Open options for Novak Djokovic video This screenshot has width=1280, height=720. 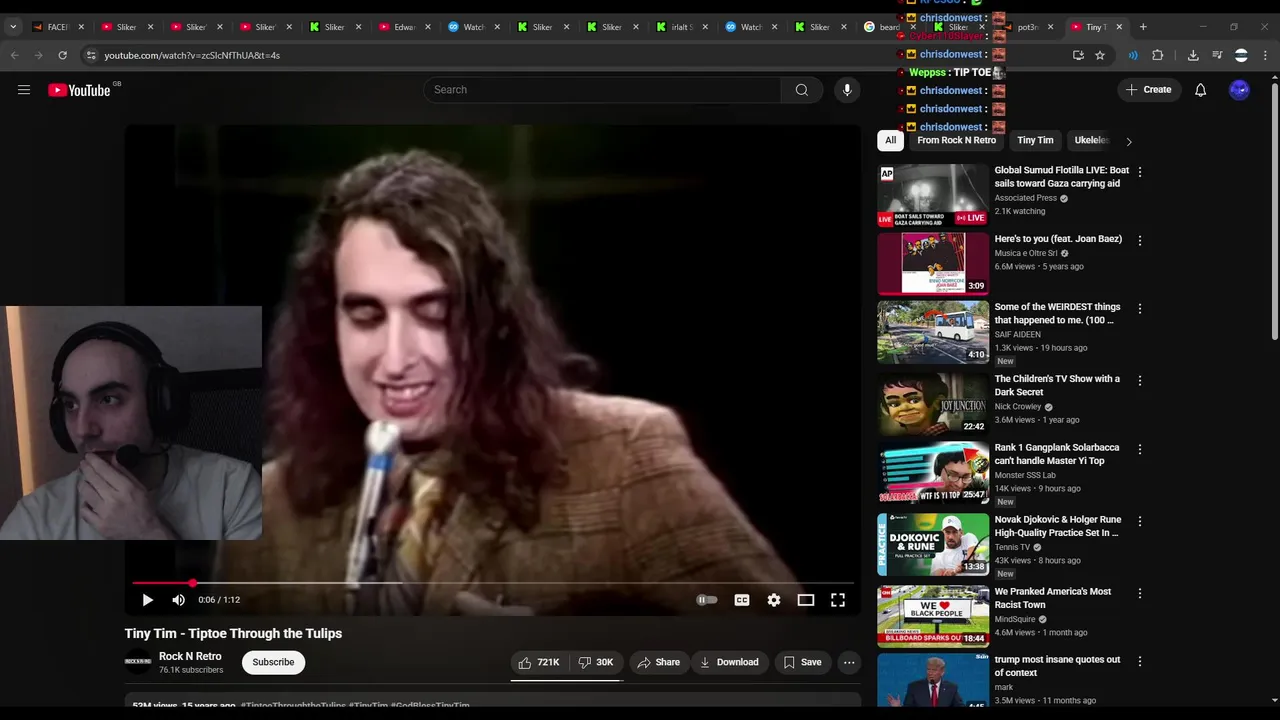pyautogui.click(x=1139, y=522)
